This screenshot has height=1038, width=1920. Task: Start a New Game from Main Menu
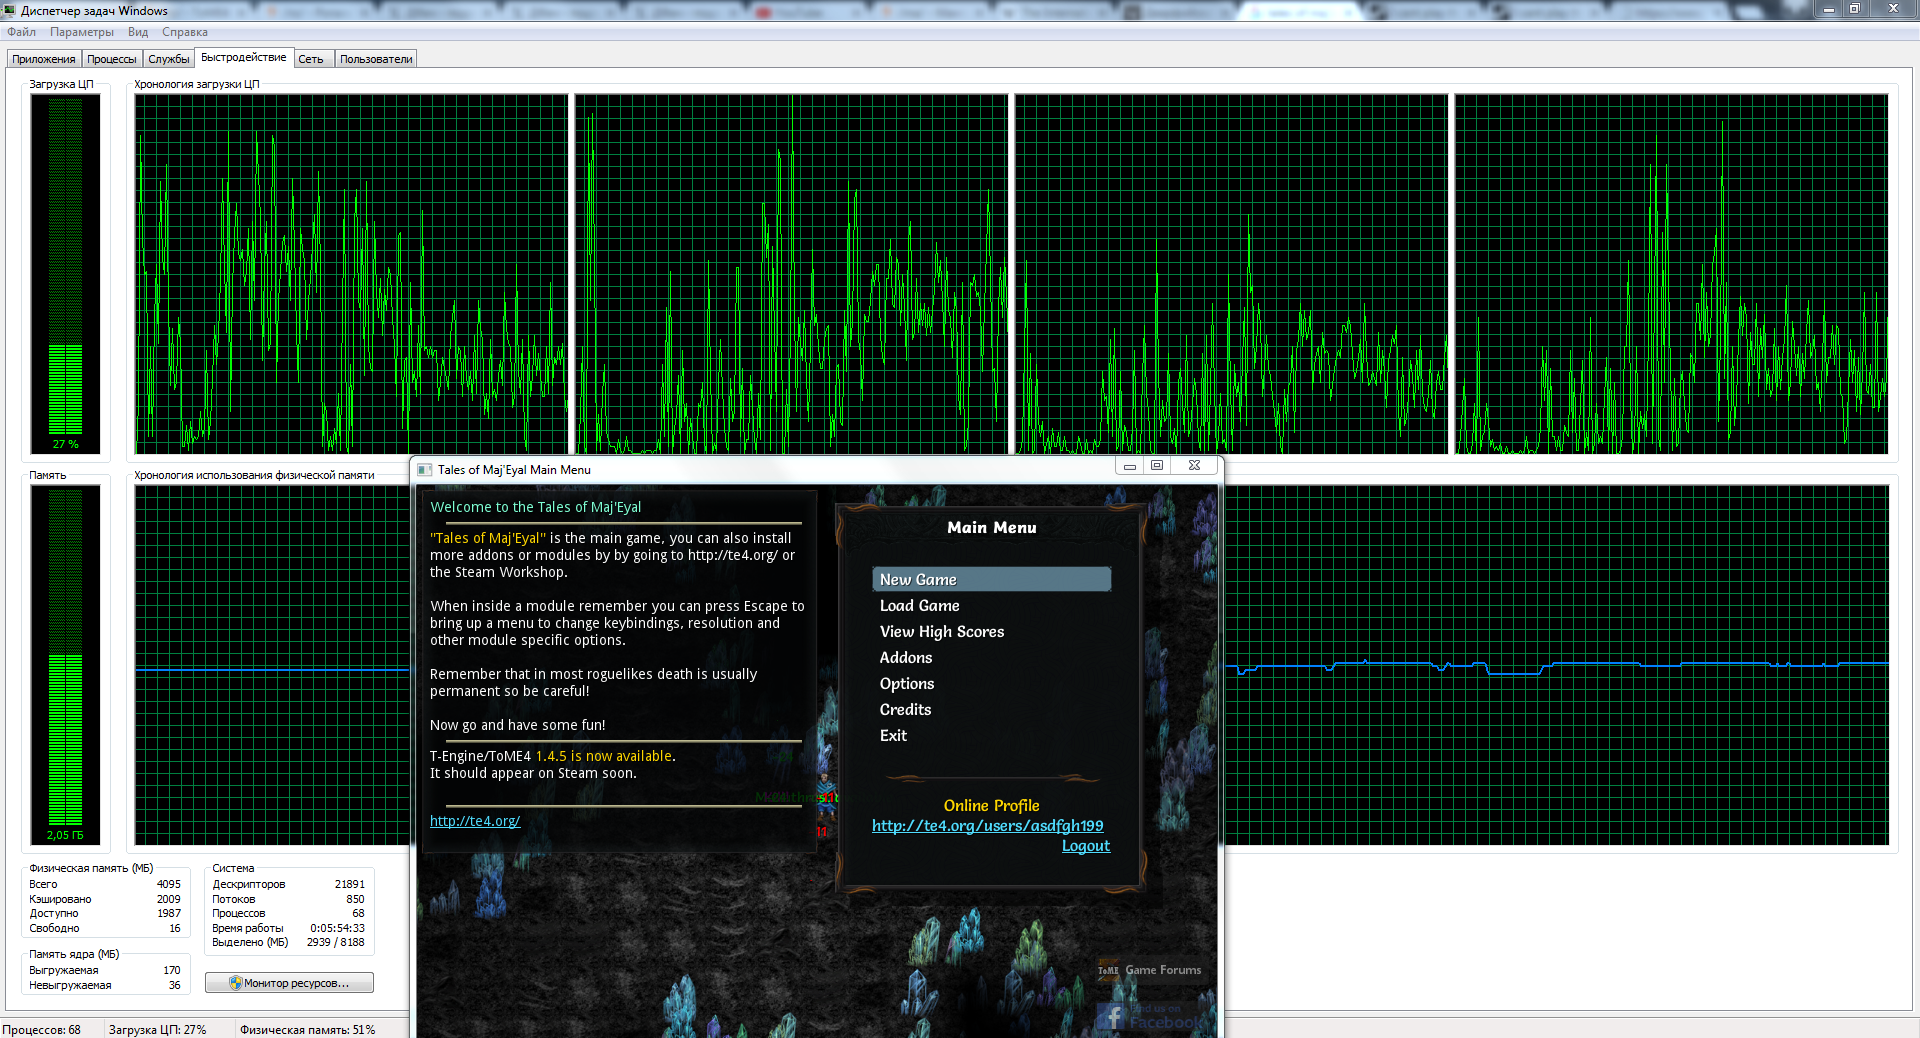[992, 580]
